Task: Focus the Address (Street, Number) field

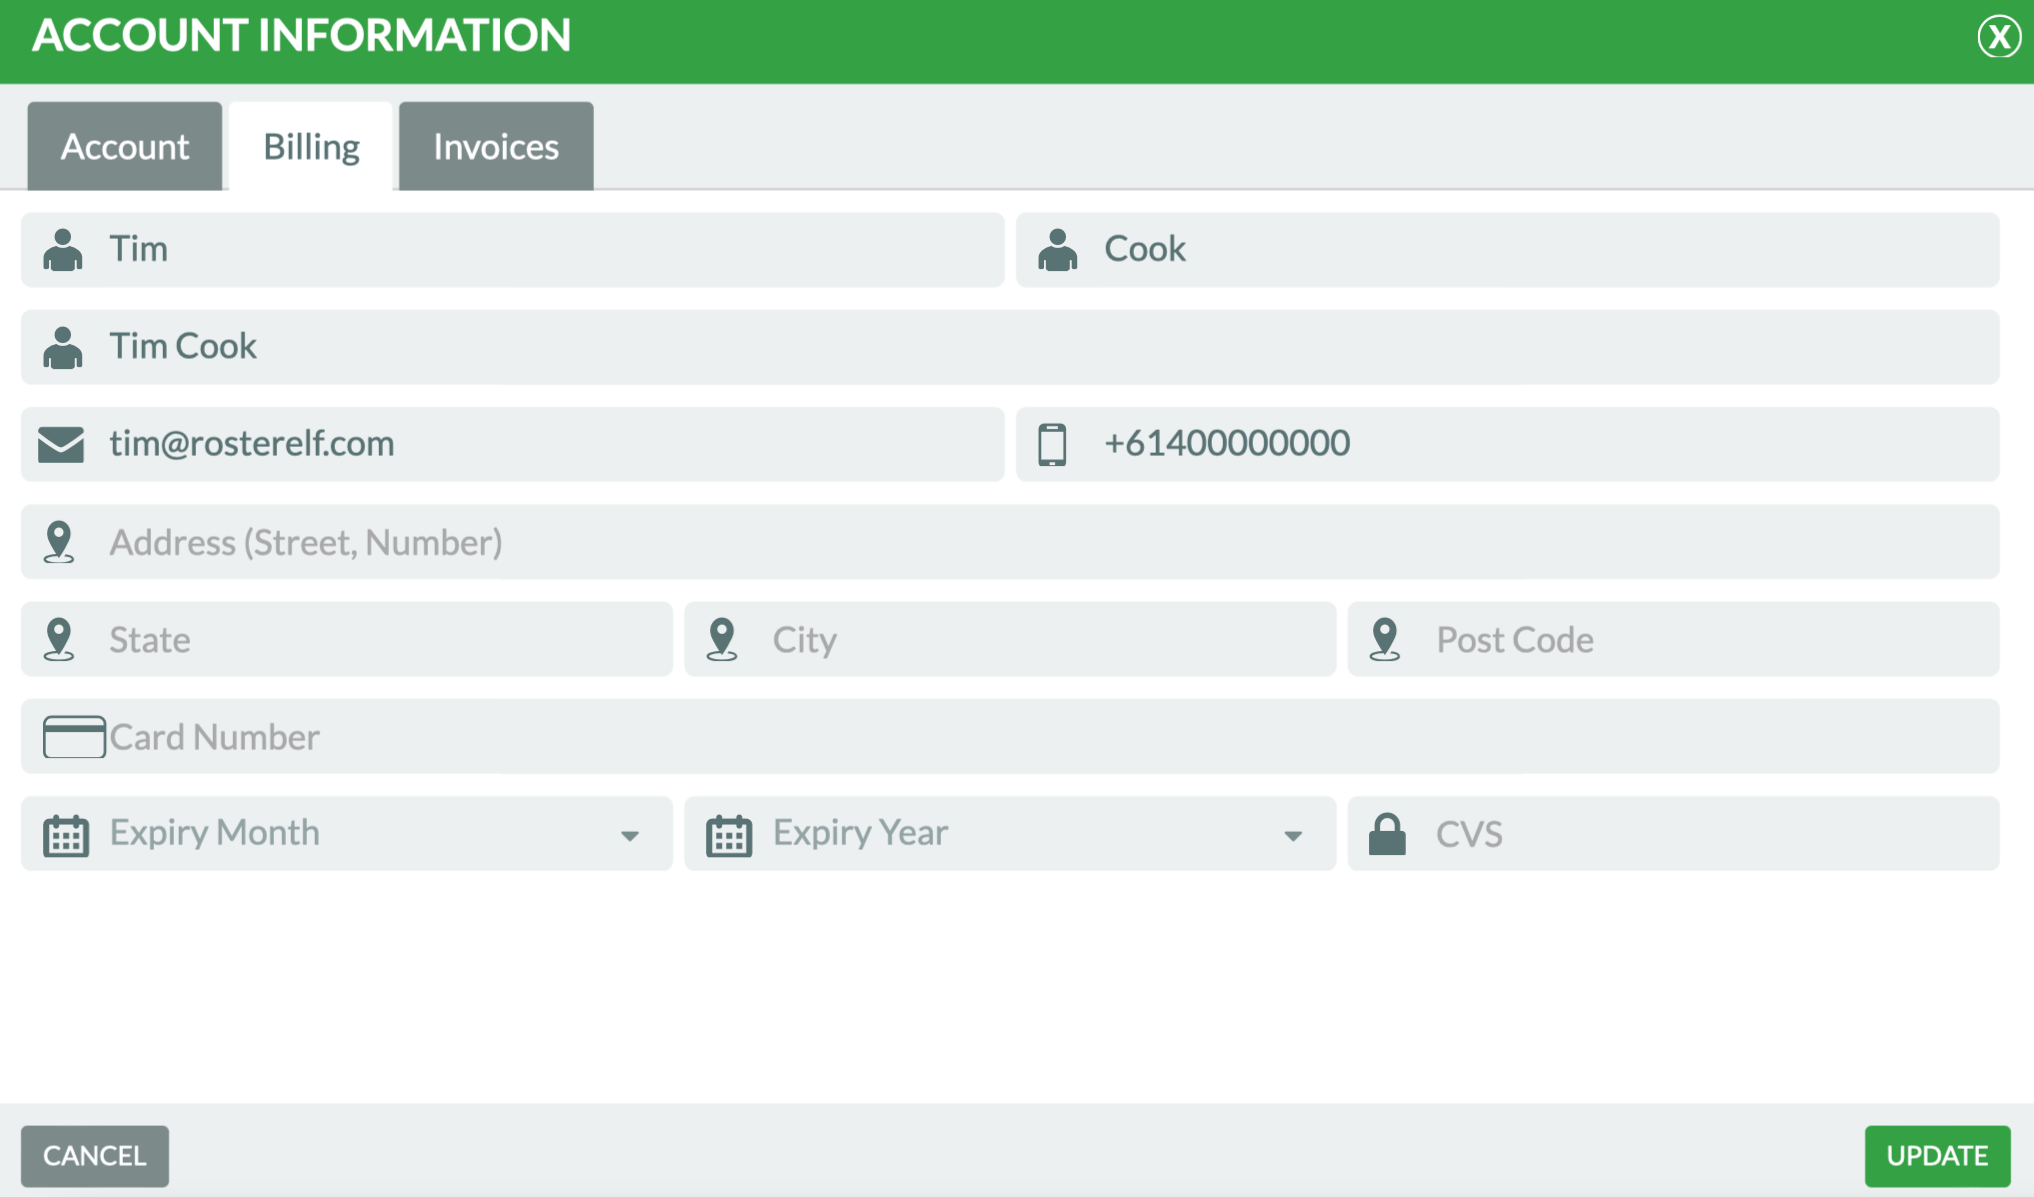Action: pos(1010,542)
